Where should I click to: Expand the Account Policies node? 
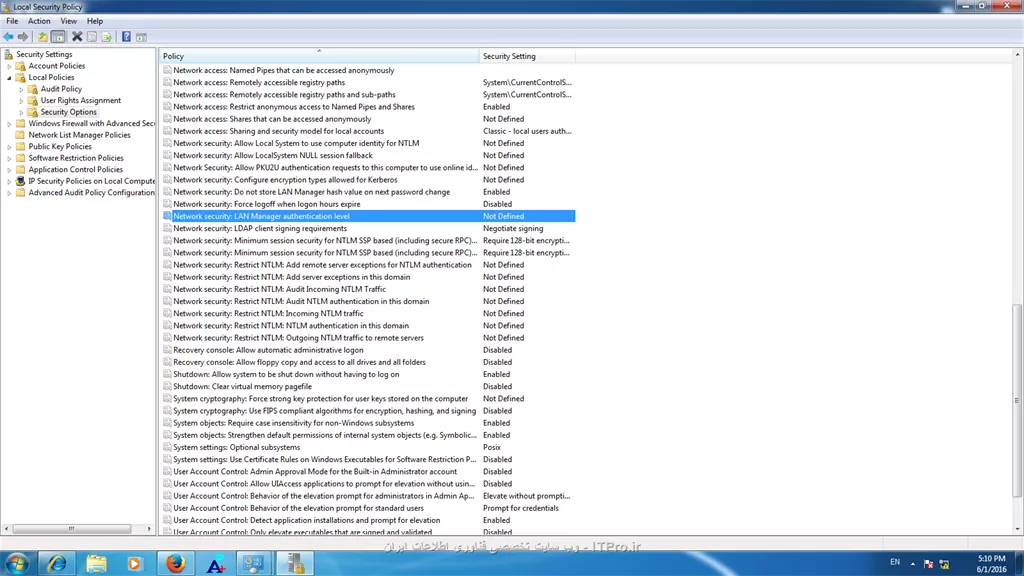9,66
